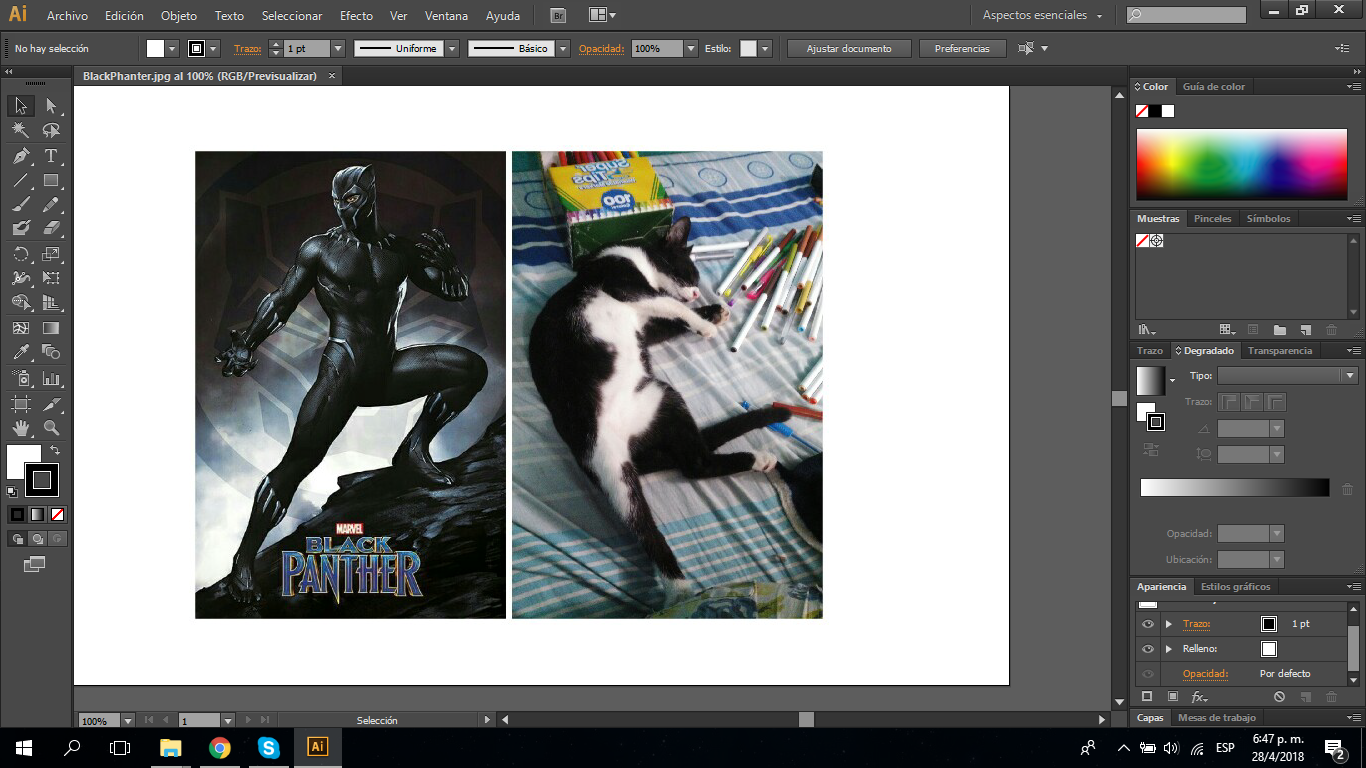
Task: Set paint to None in toolbox
Action: (x=58, y=514)
